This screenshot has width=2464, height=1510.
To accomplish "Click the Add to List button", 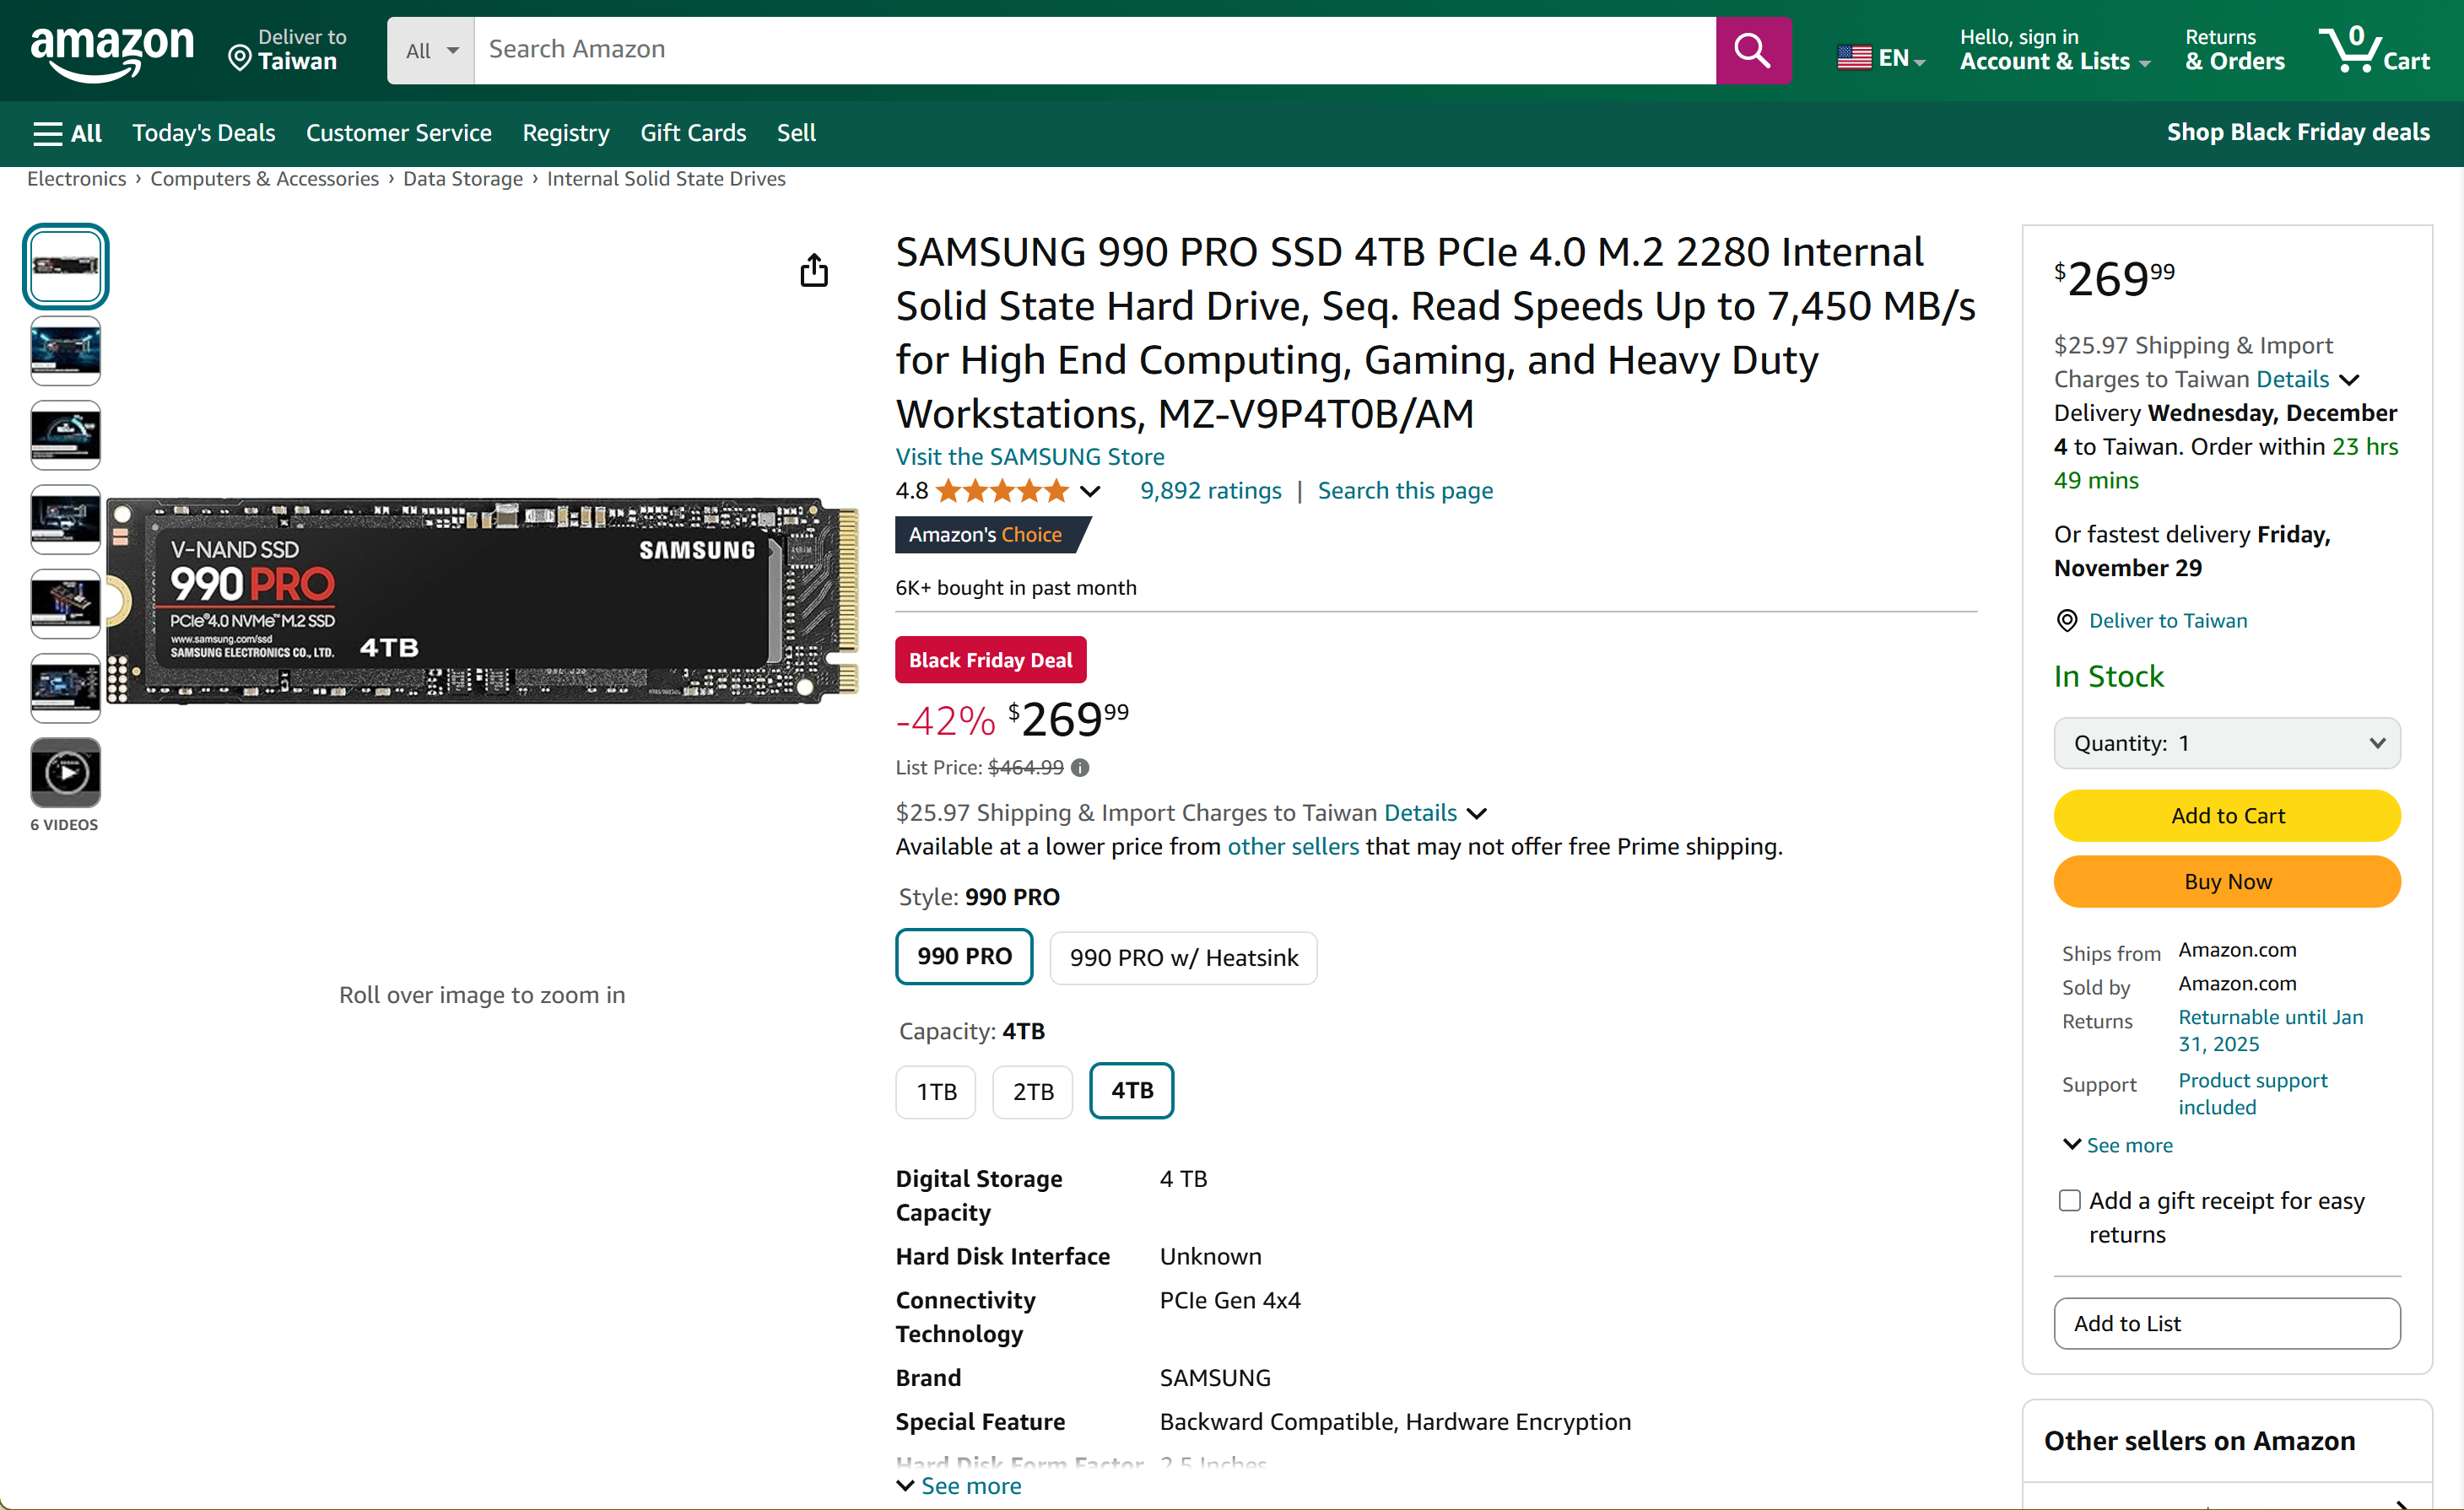I will 2227,1323.
